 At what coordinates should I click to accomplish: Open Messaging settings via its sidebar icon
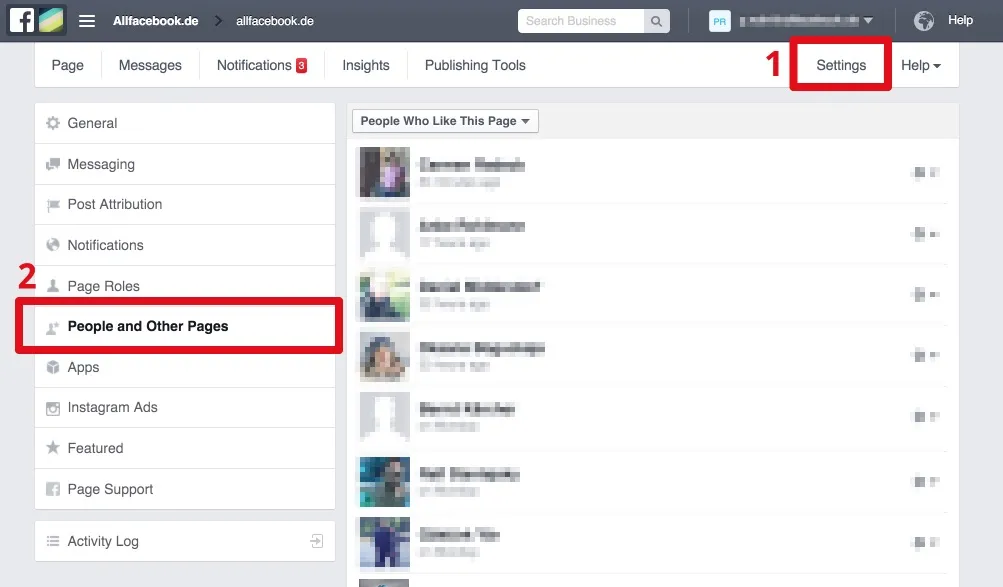[x=53, y=164]
